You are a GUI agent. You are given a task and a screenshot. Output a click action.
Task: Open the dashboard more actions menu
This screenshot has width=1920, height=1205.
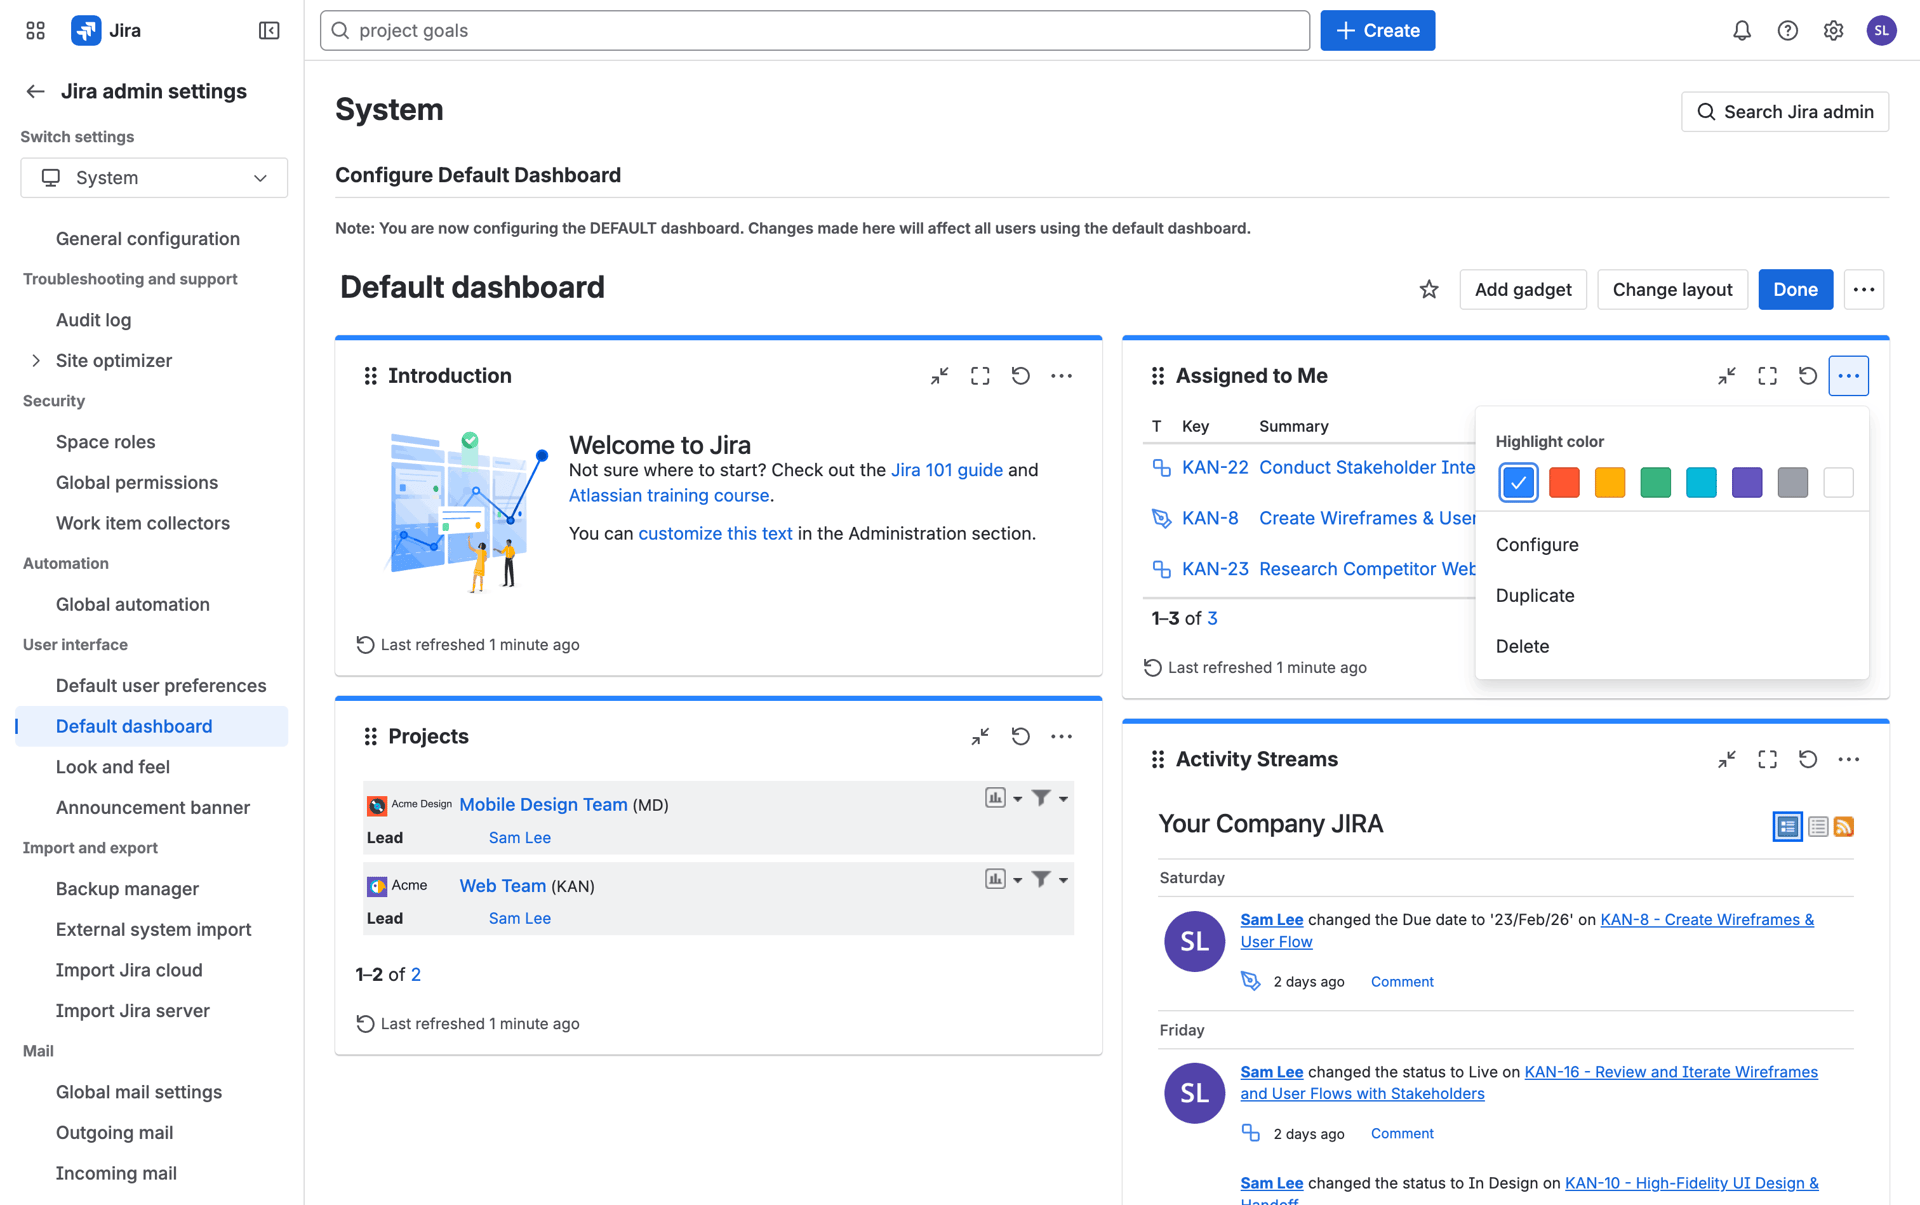(1864, 290)
